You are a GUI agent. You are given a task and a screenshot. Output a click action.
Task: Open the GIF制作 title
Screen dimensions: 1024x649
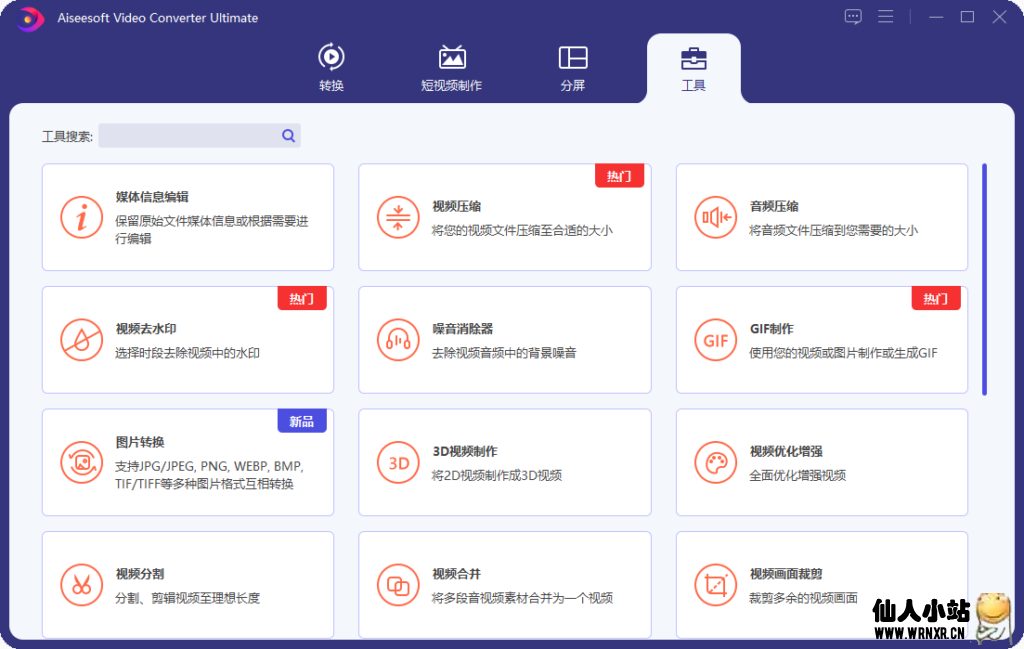771,328
